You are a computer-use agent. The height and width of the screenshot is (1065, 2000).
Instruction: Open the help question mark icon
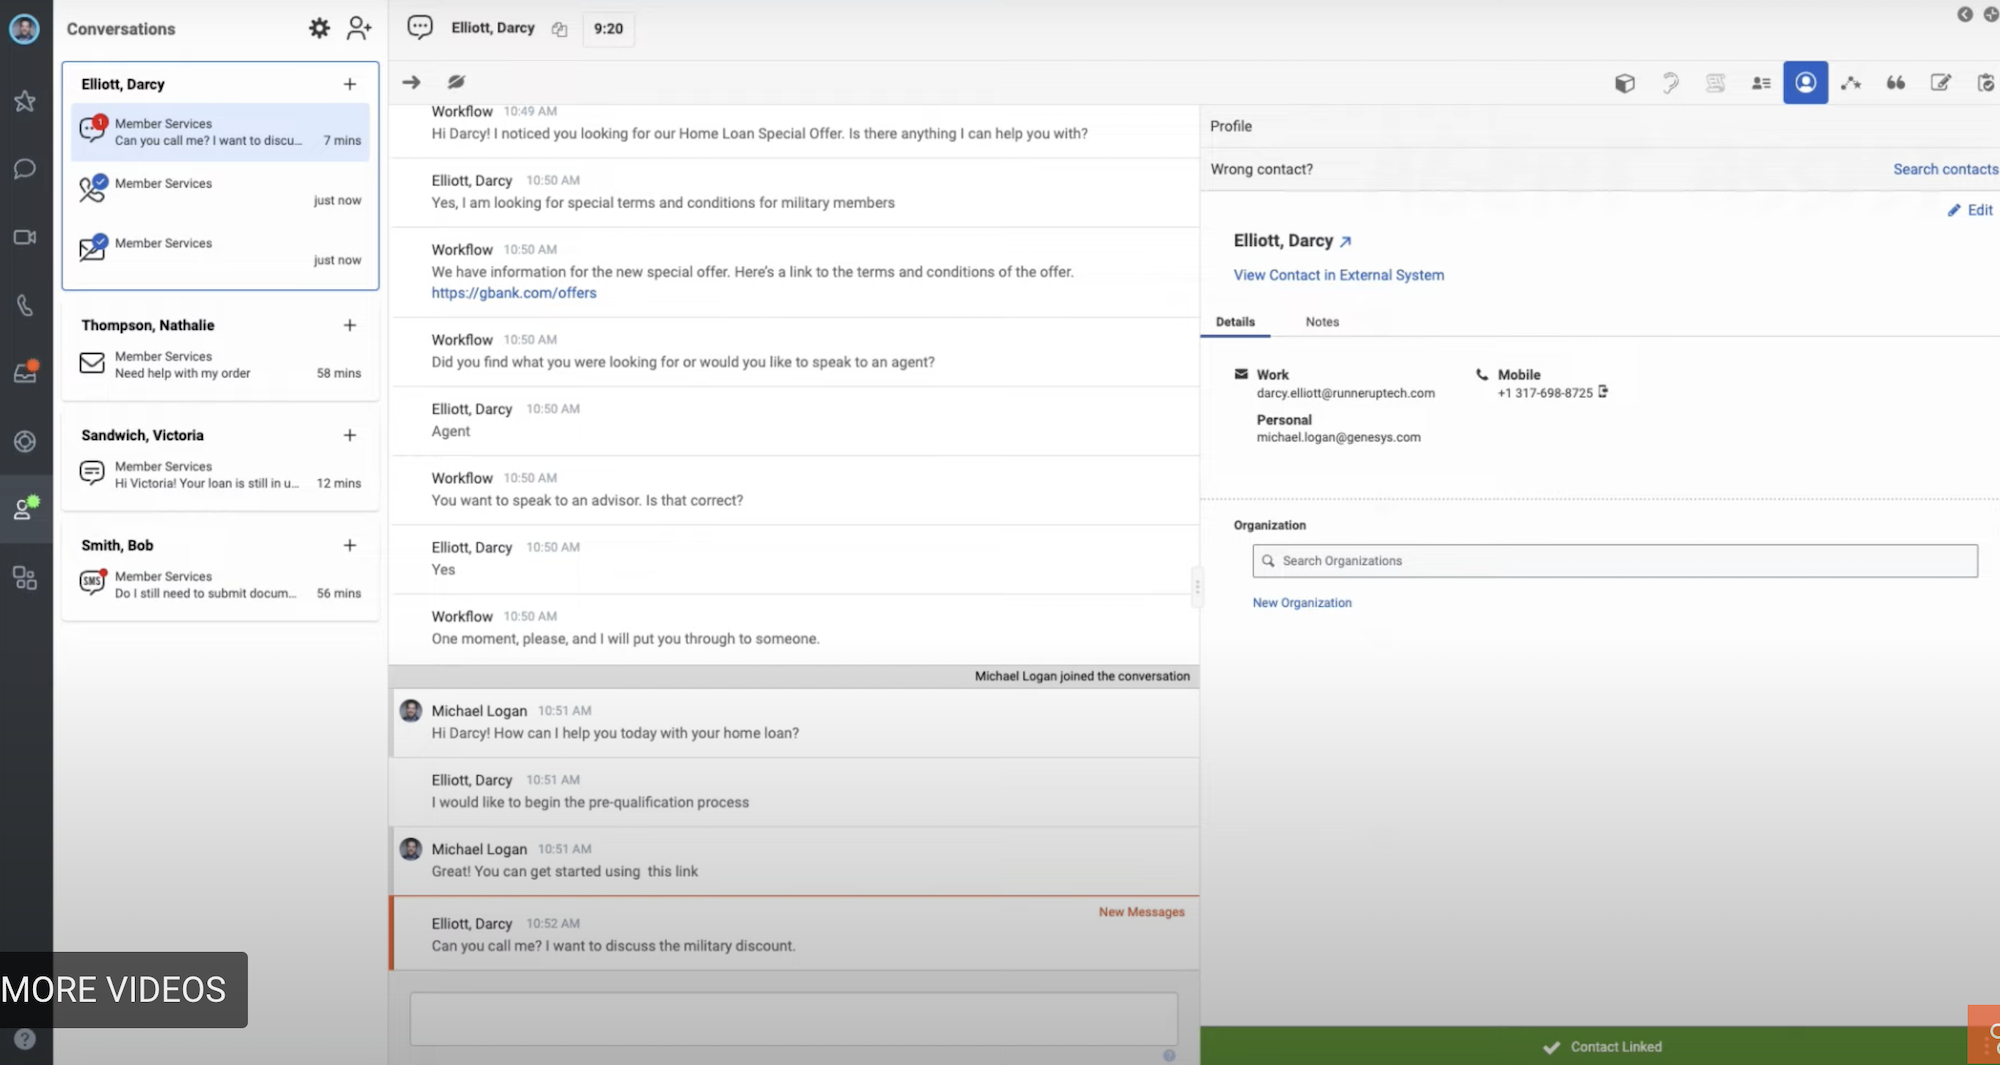point(25,1039)
